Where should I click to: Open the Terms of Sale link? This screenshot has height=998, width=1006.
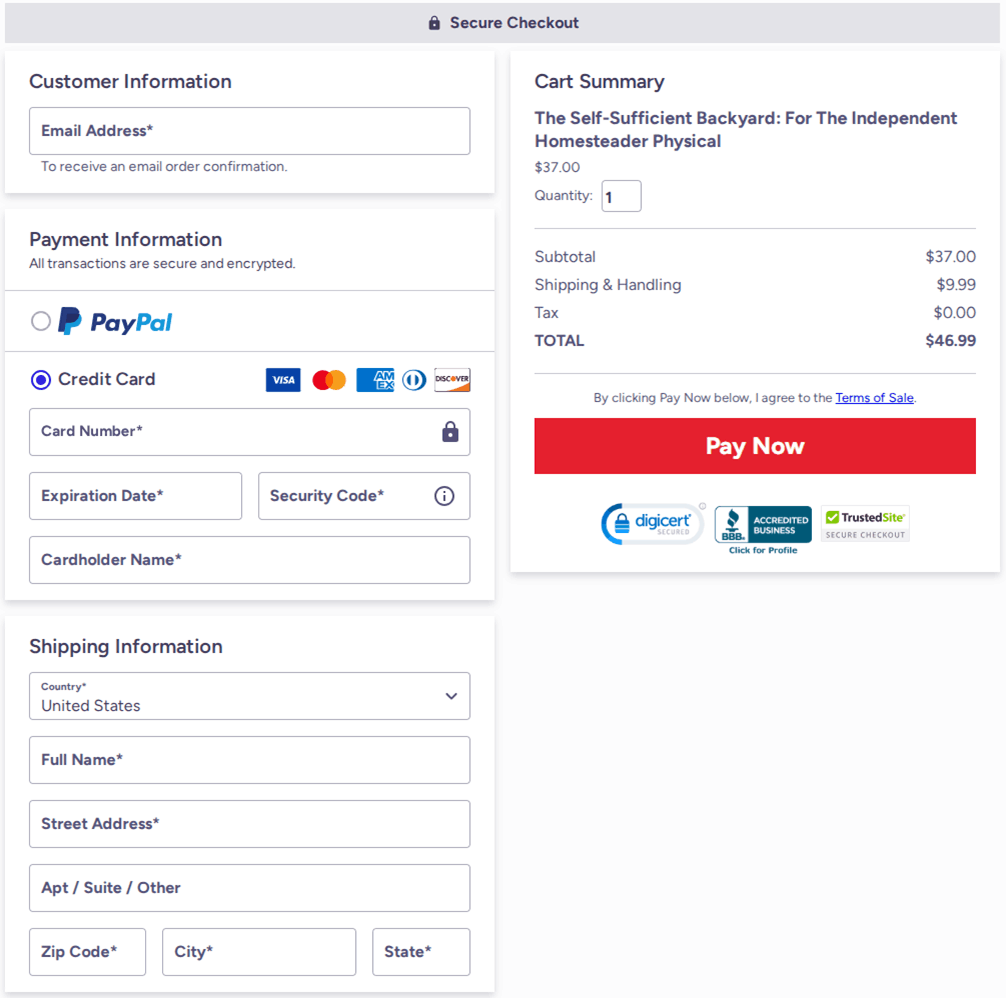click(874, 398)
